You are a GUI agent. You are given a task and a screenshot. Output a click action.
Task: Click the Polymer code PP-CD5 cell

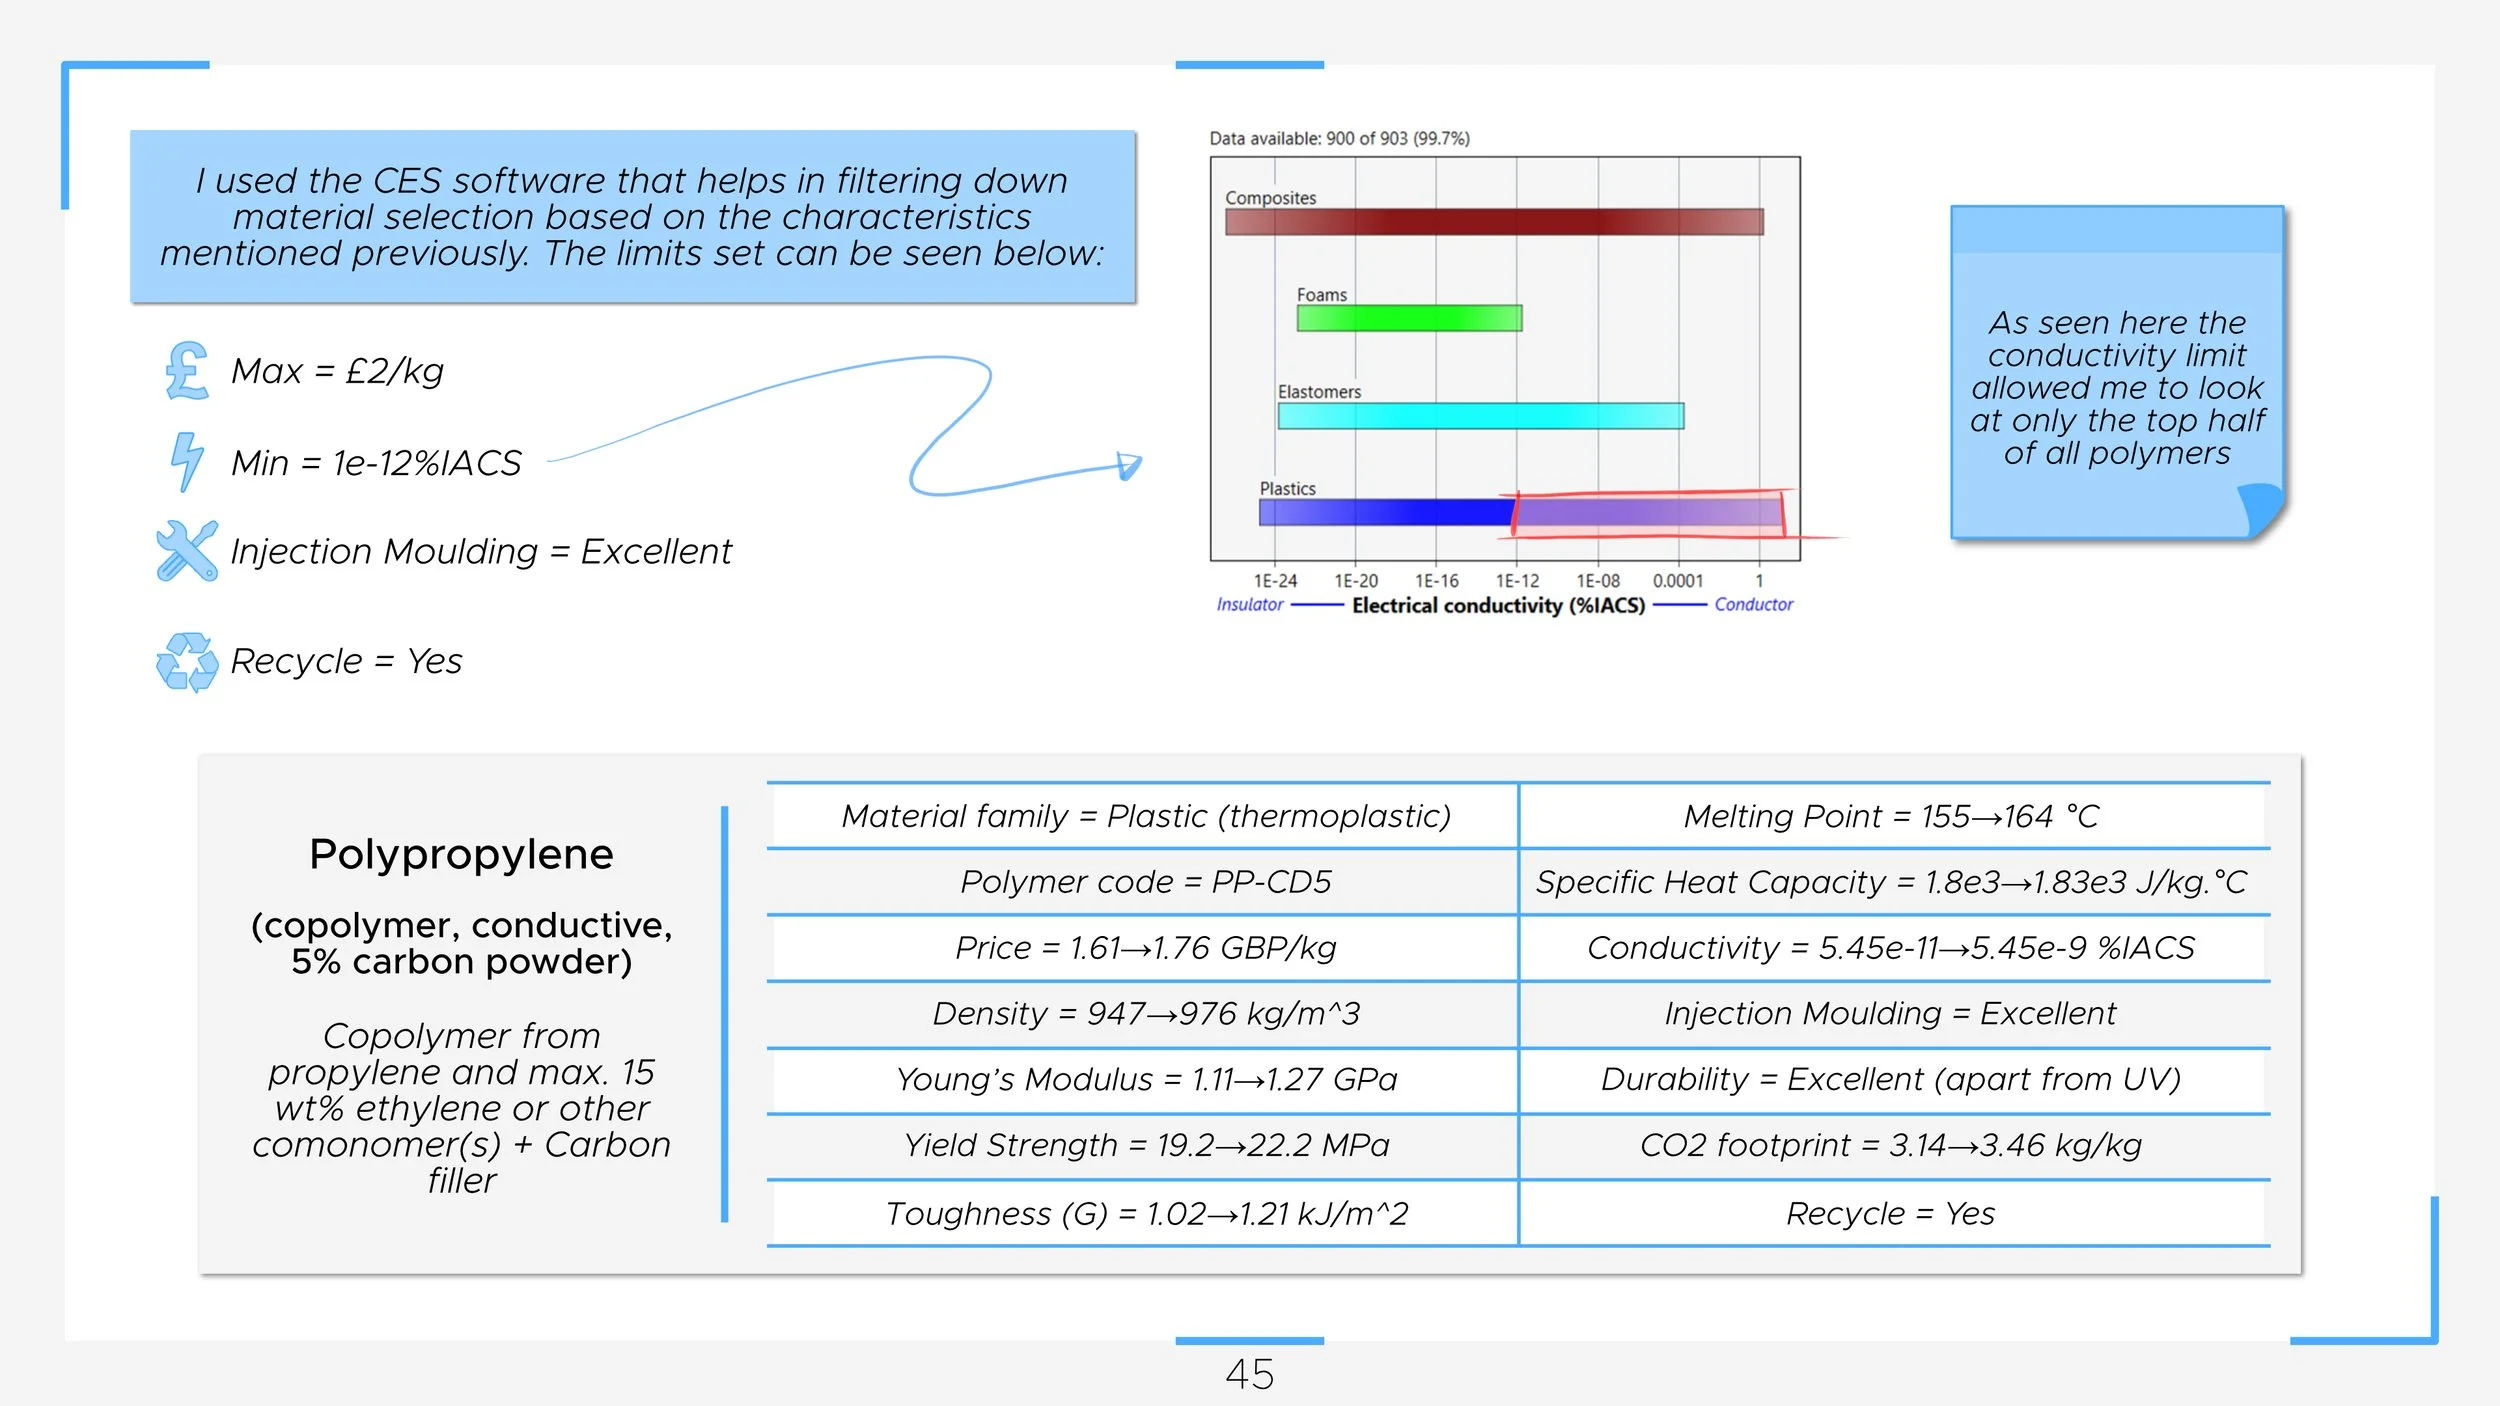click(x=1145, y=882)
